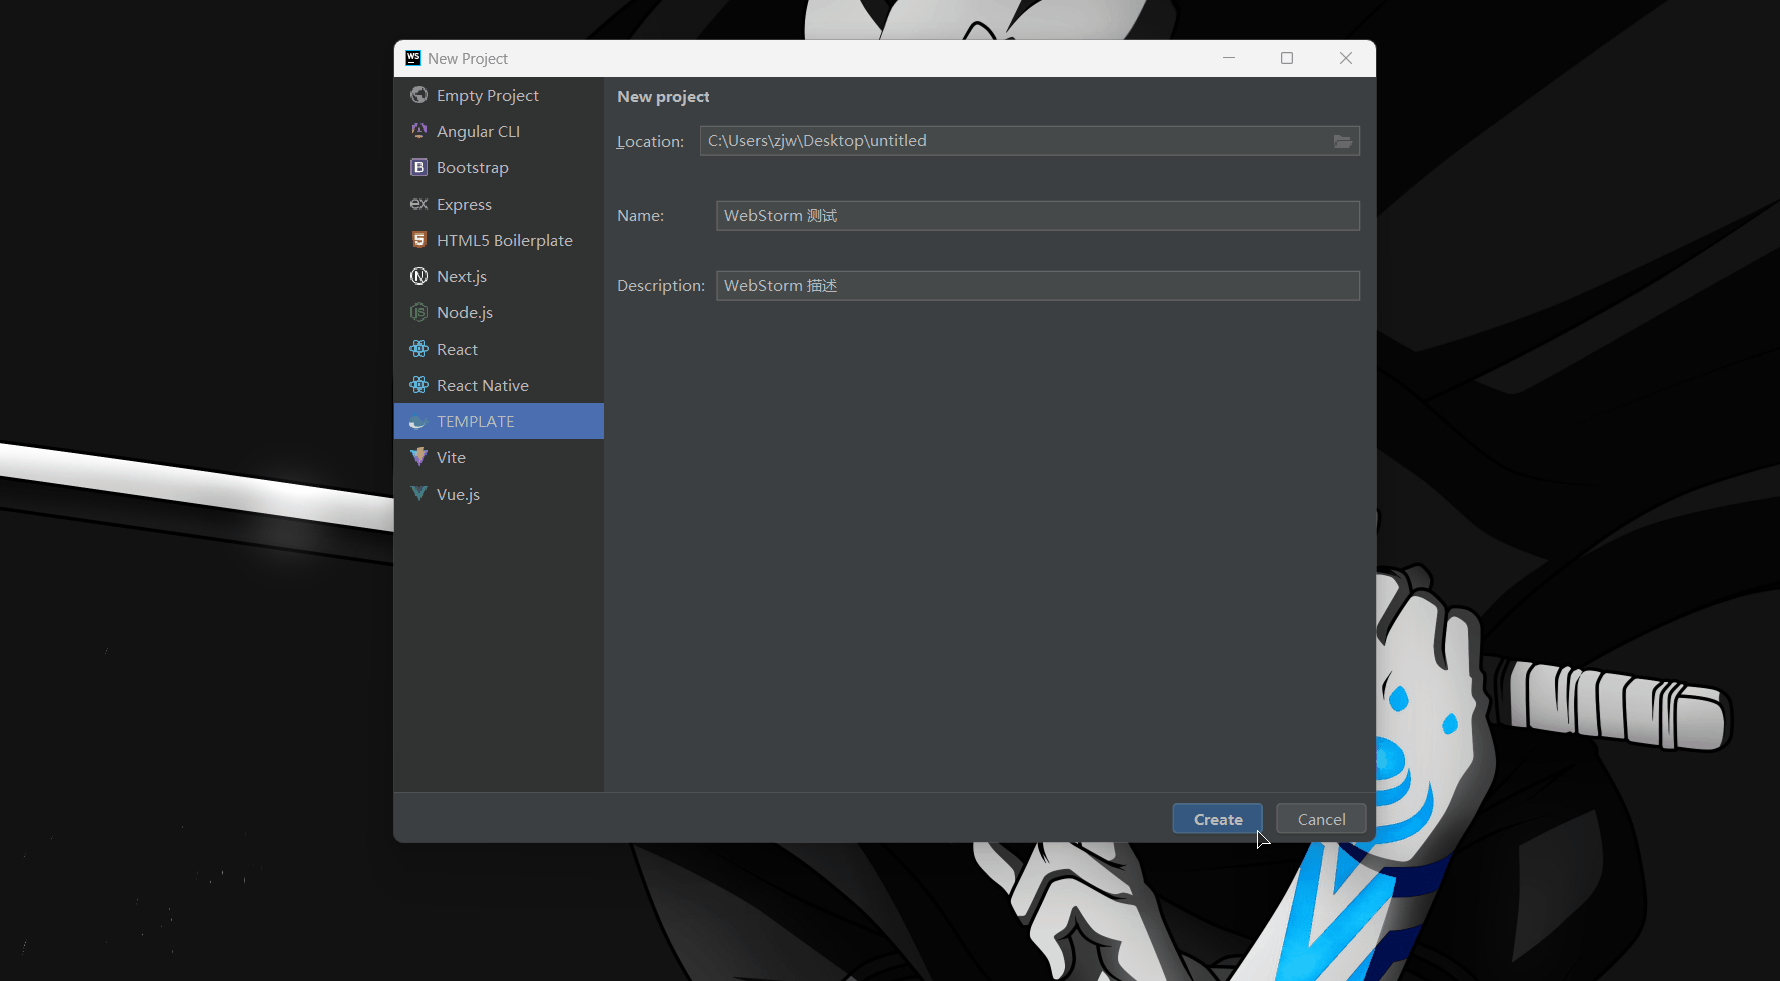Click the TEMPLATE generator icon
1780x981 pixels.
click(419, 422)
